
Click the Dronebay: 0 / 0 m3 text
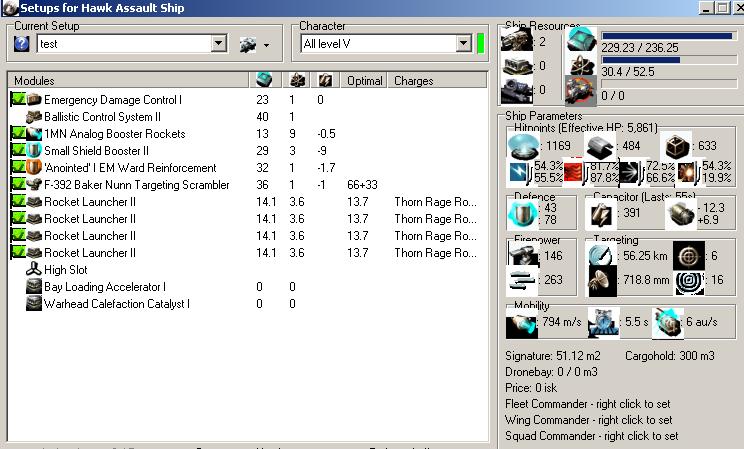coord(551,372)
